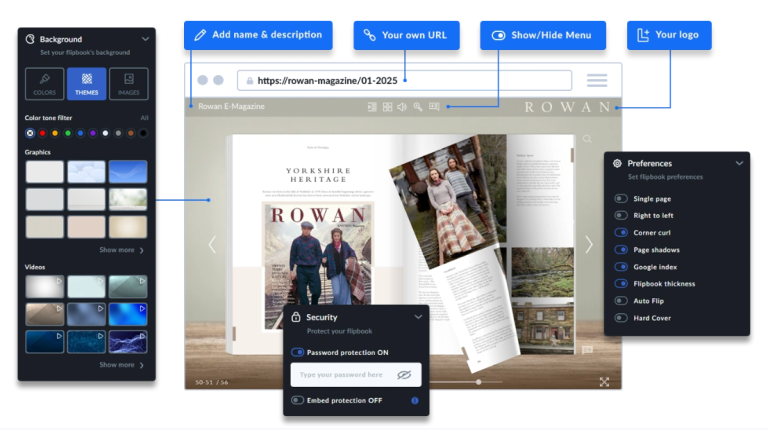Go to next page with right arrow
The height and width of the screenshot is (430, 768).
(589, 244)
